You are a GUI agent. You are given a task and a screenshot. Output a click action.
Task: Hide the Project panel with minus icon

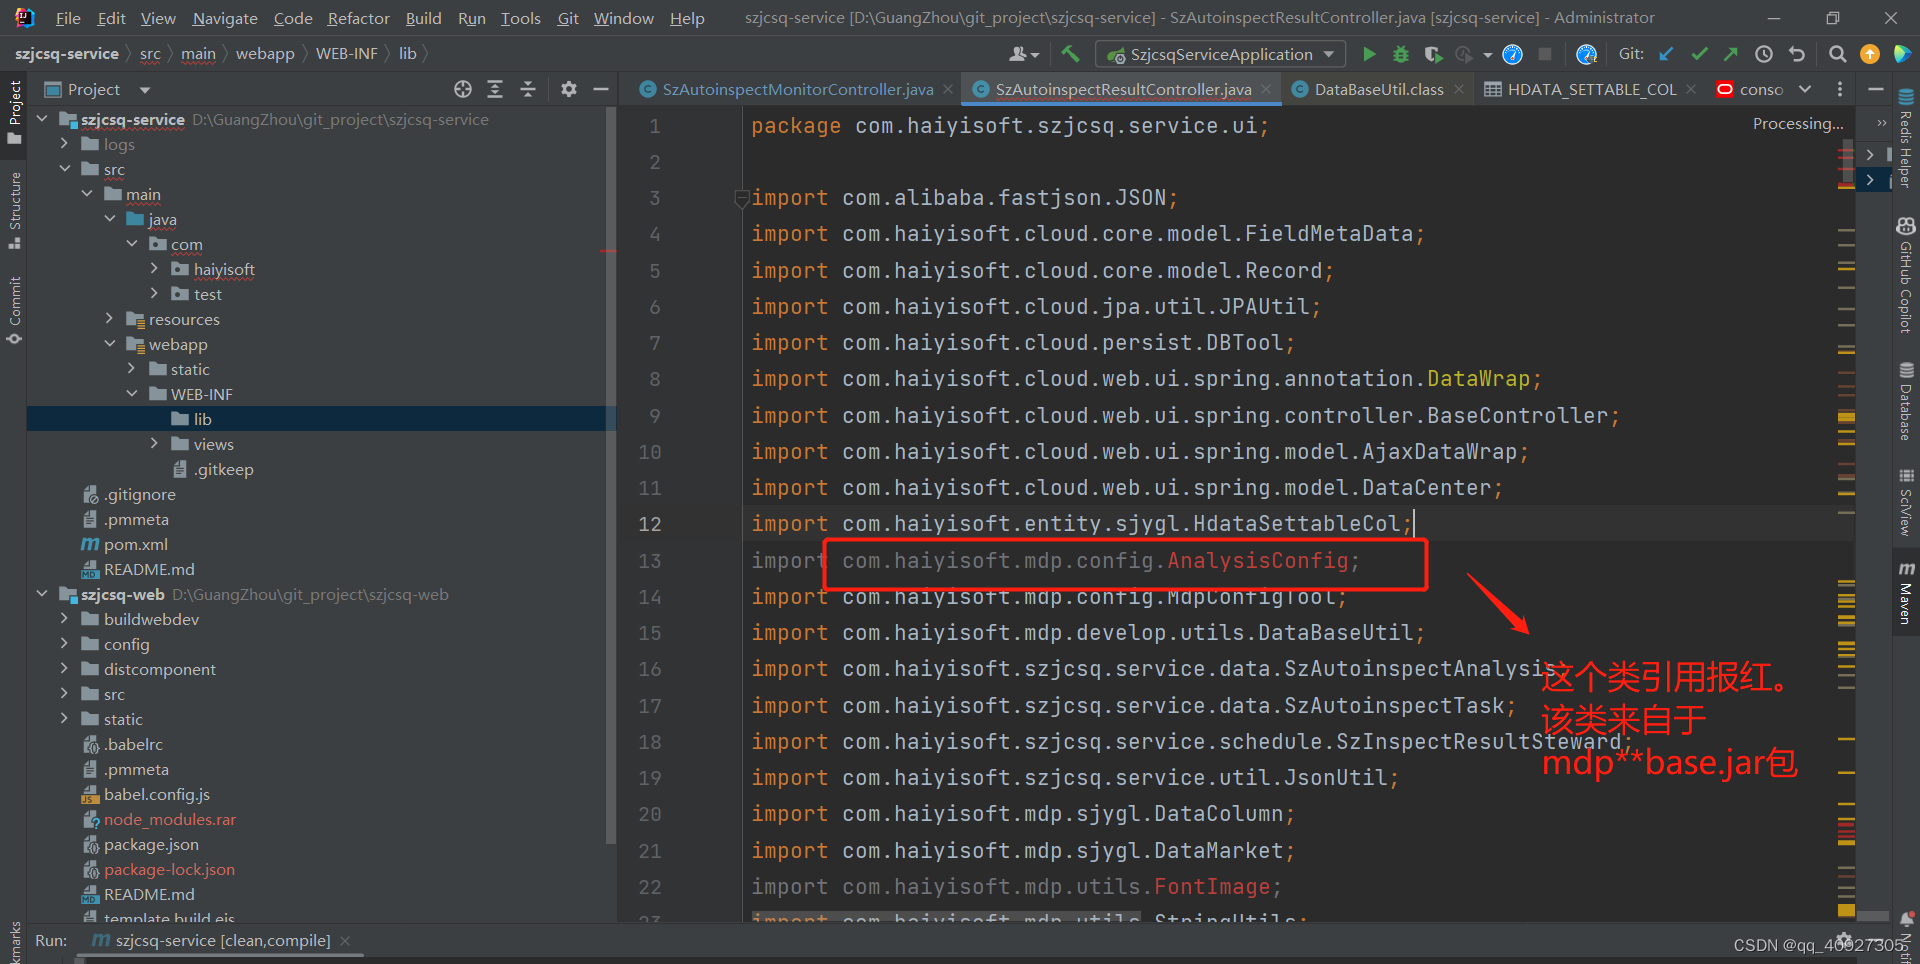tap(601, 89)
